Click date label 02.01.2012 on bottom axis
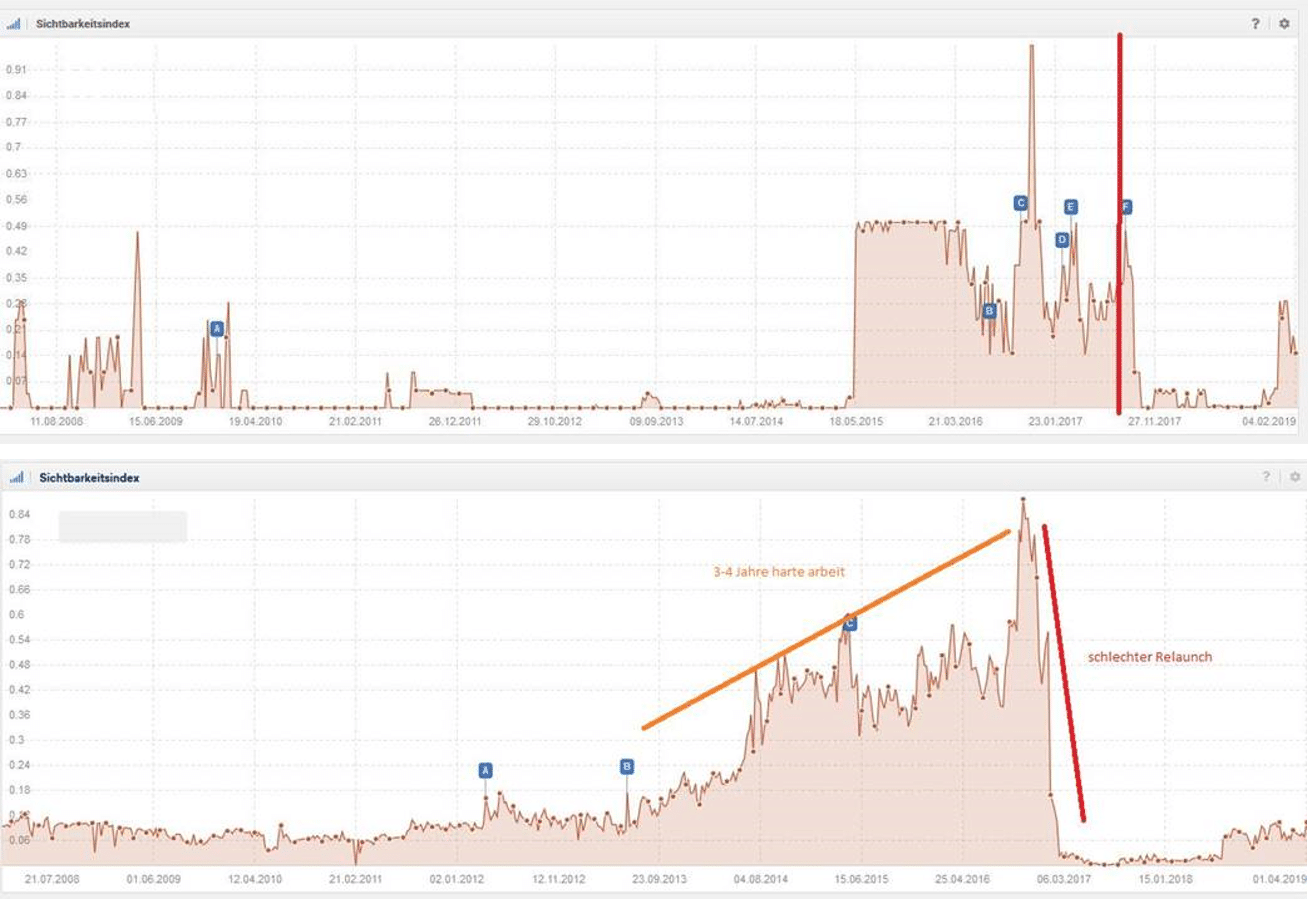1308x899 pixels. tap(457, 879)
